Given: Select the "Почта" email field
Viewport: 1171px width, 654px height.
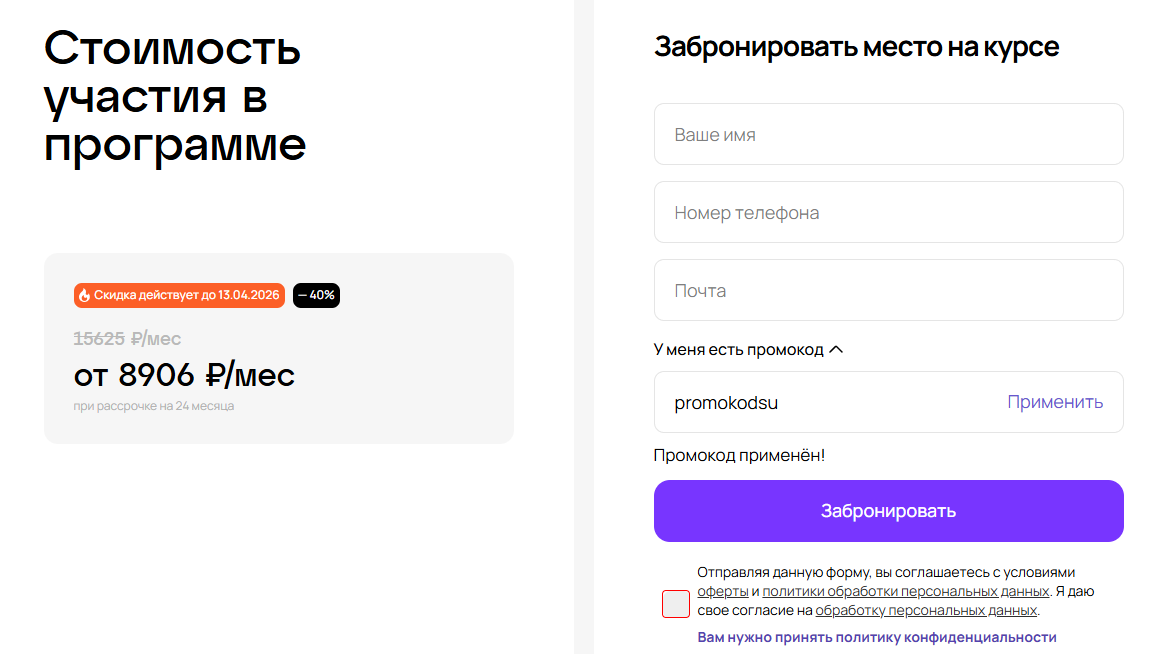Looking at the screenshot, I should click(888, 290).
